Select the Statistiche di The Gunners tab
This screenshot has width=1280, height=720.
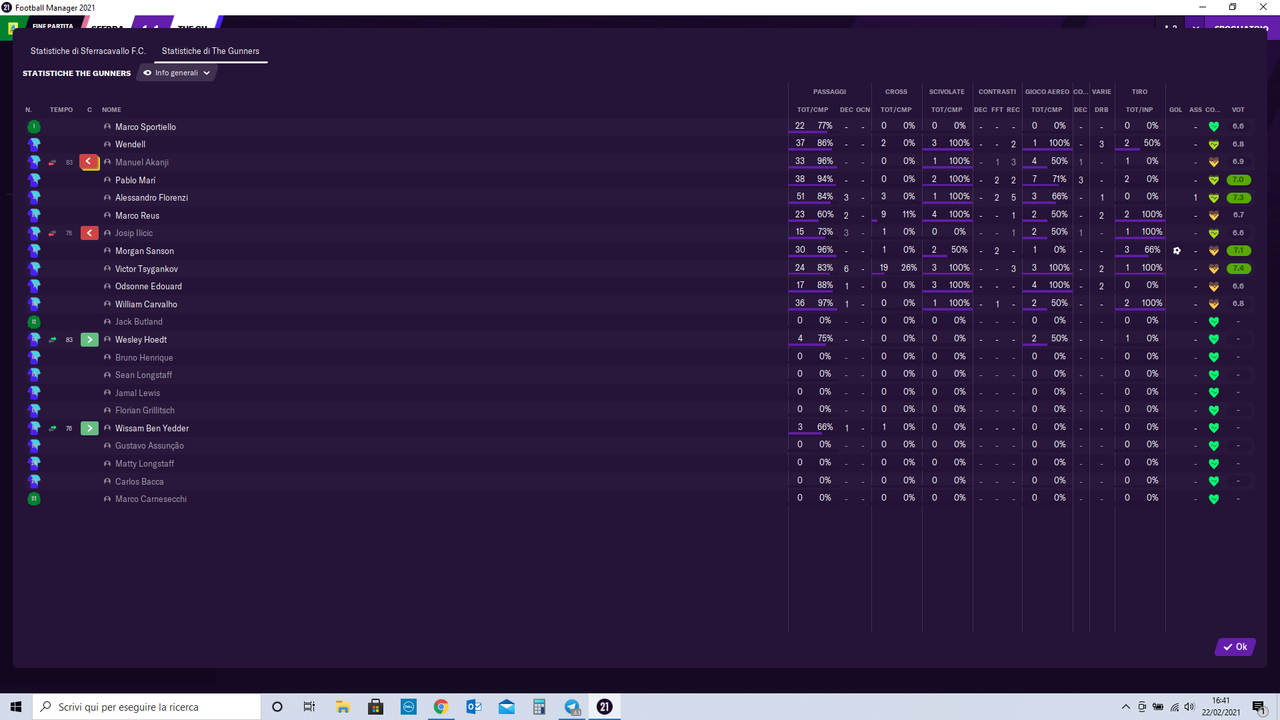point(210,51)
